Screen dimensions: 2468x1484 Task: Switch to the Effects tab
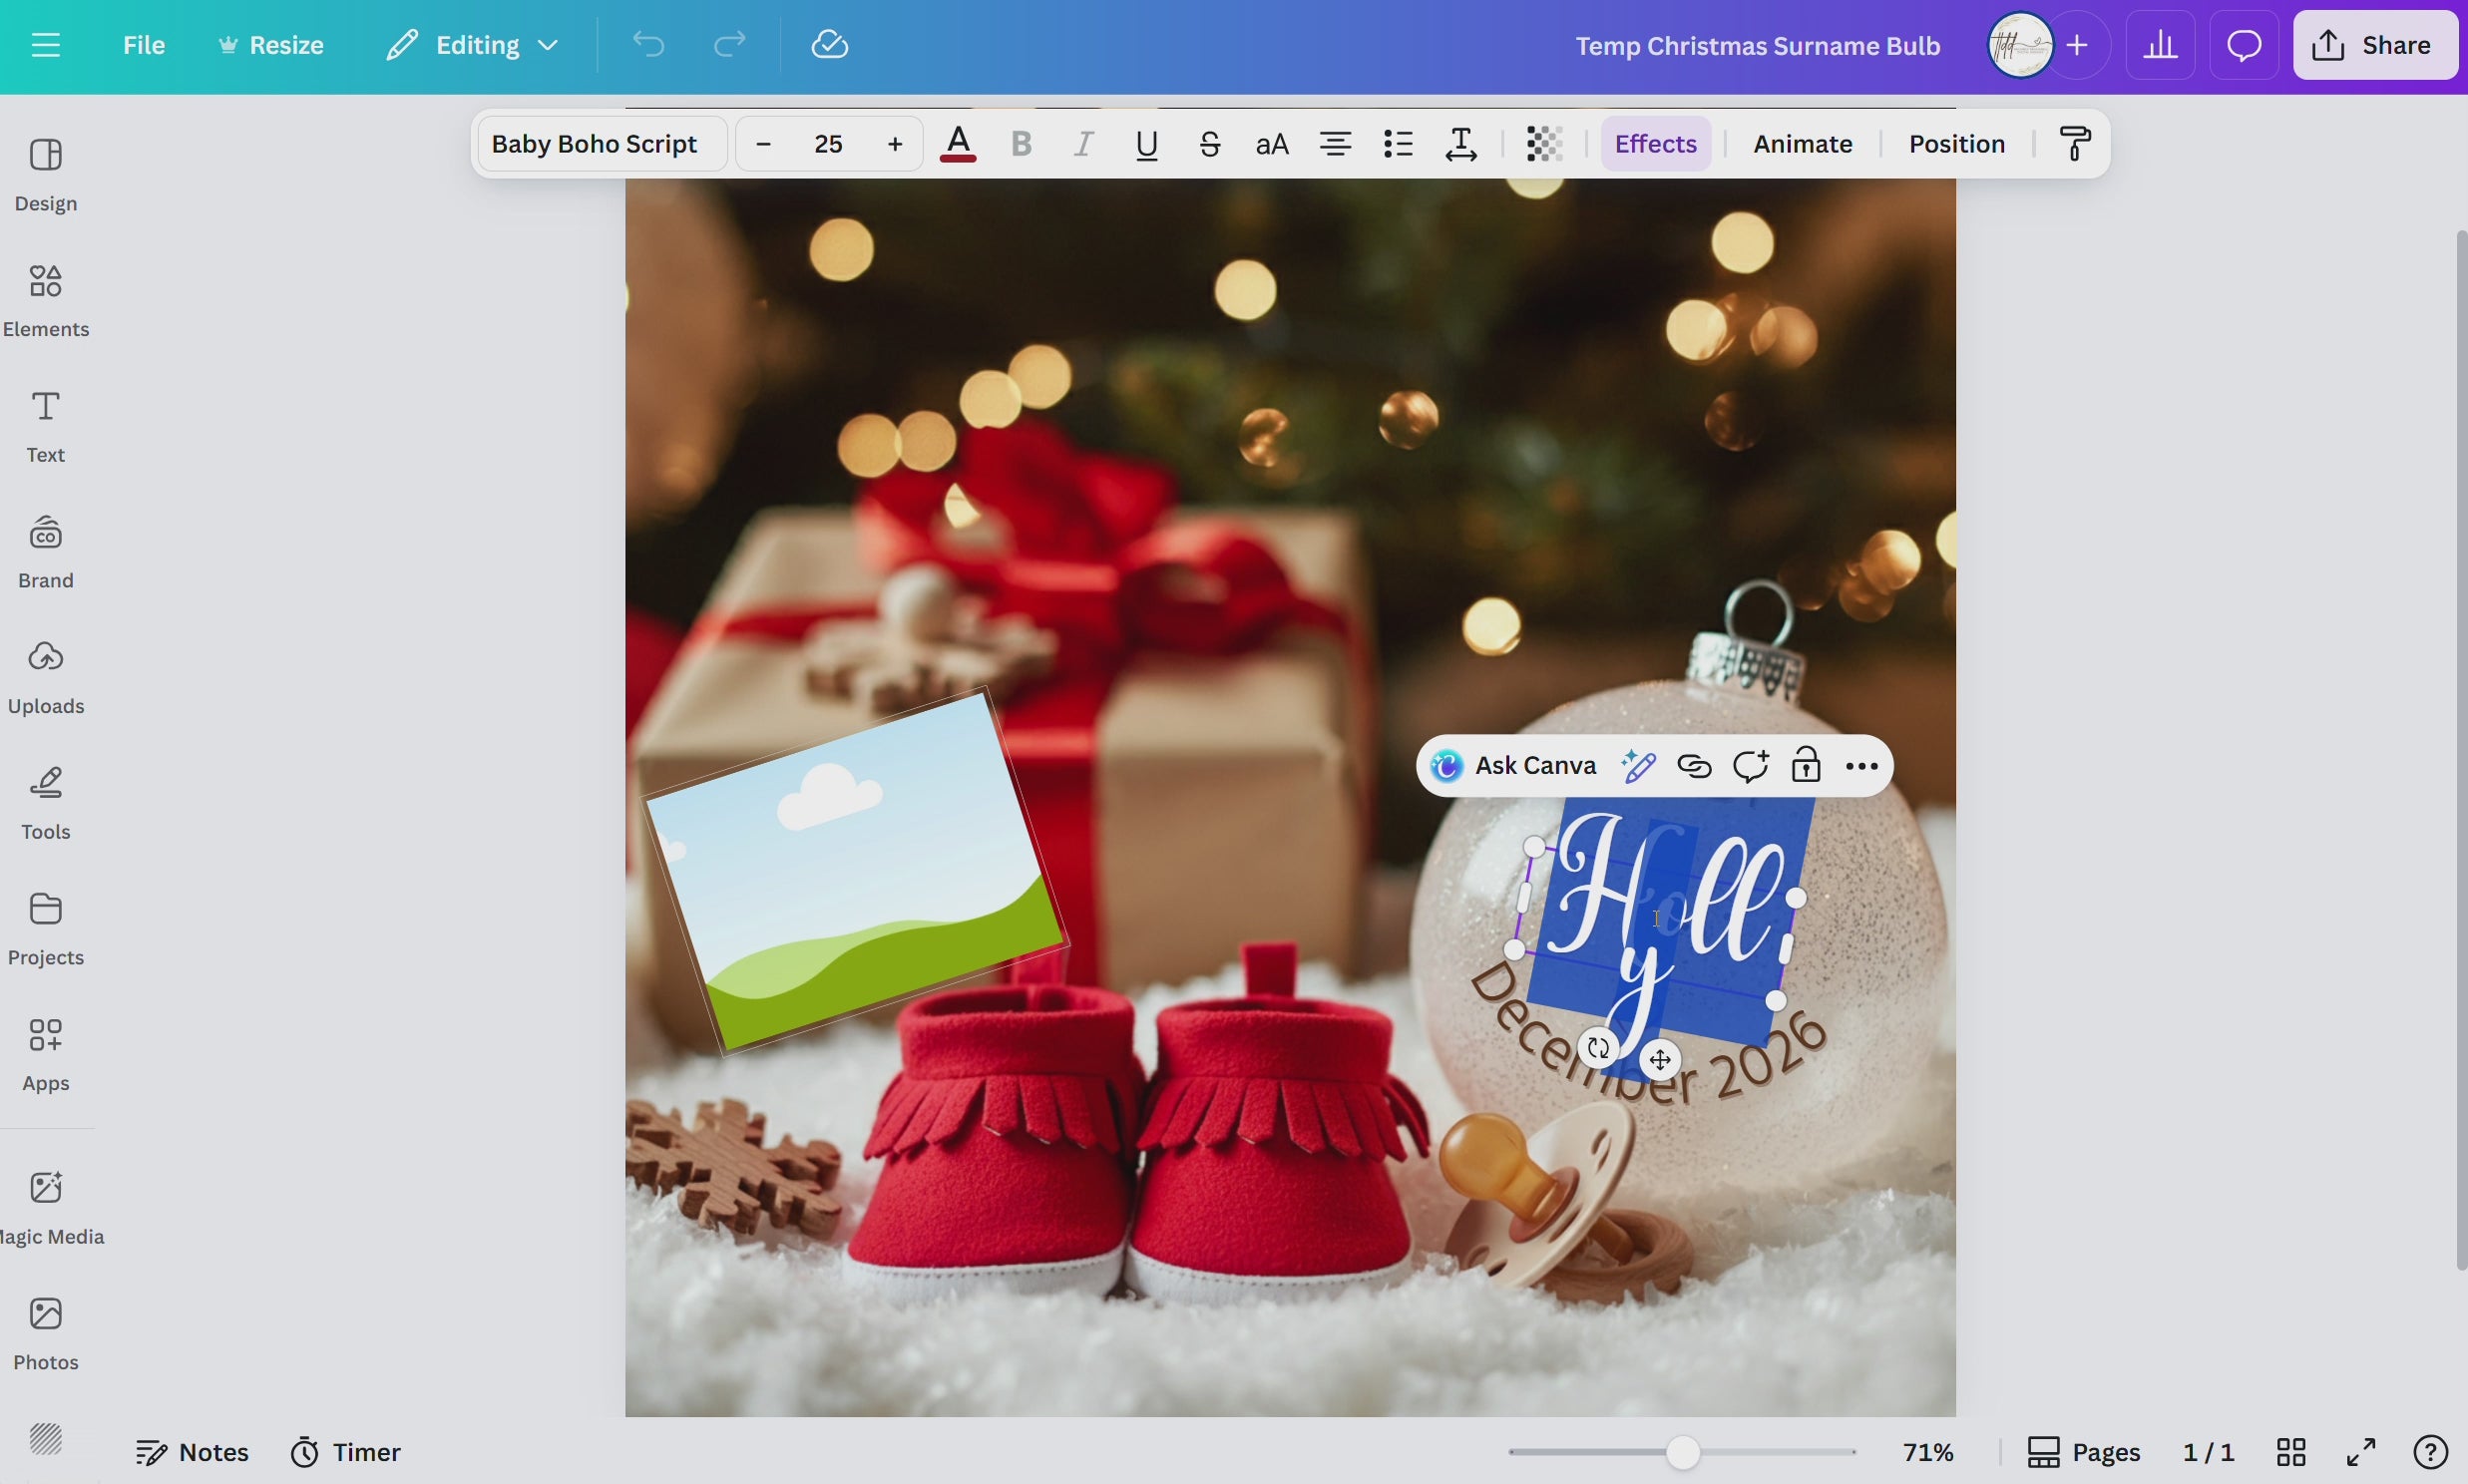point(1655,143)
